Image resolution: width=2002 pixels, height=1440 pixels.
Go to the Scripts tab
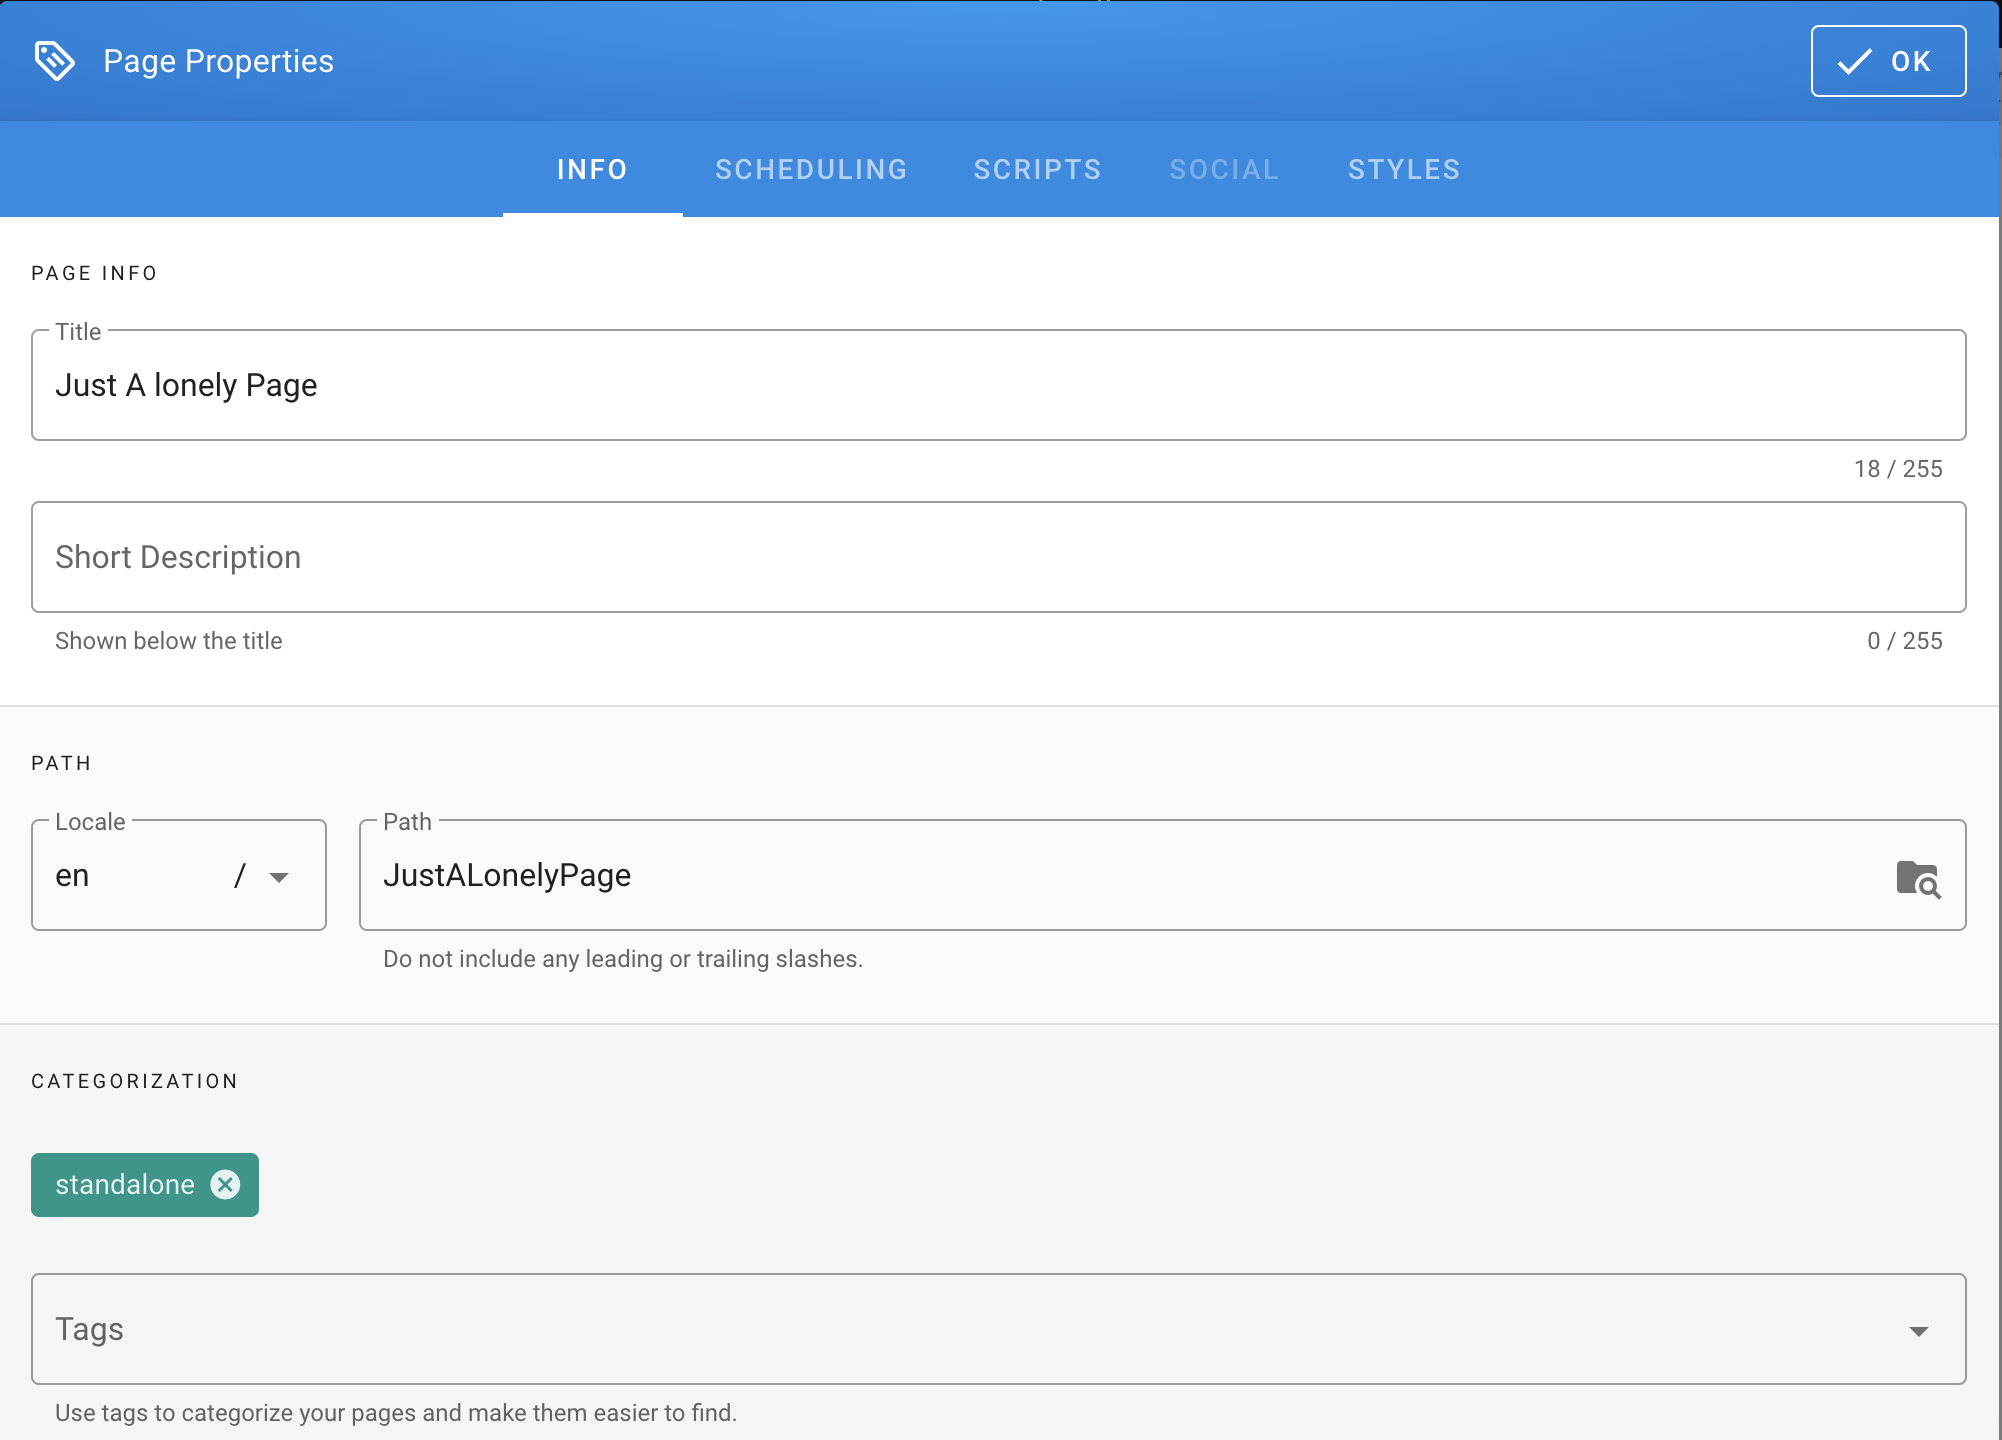click(x=1037, y=169)
